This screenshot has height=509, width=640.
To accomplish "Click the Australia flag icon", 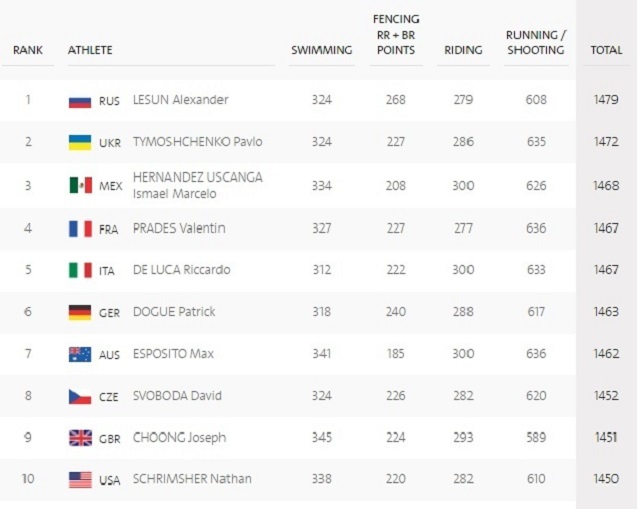I will pos(80,355).
